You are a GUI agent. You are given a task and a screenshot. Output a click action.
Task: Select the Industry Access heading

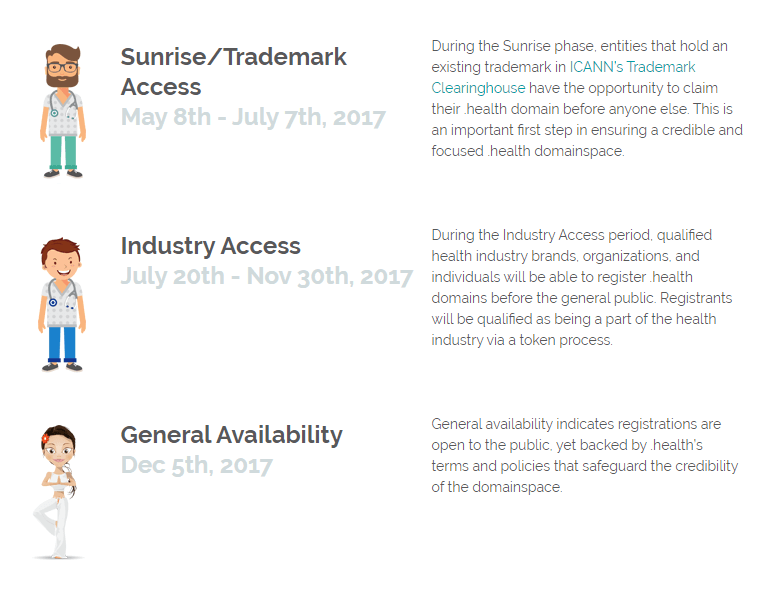(x=210, y=246)
